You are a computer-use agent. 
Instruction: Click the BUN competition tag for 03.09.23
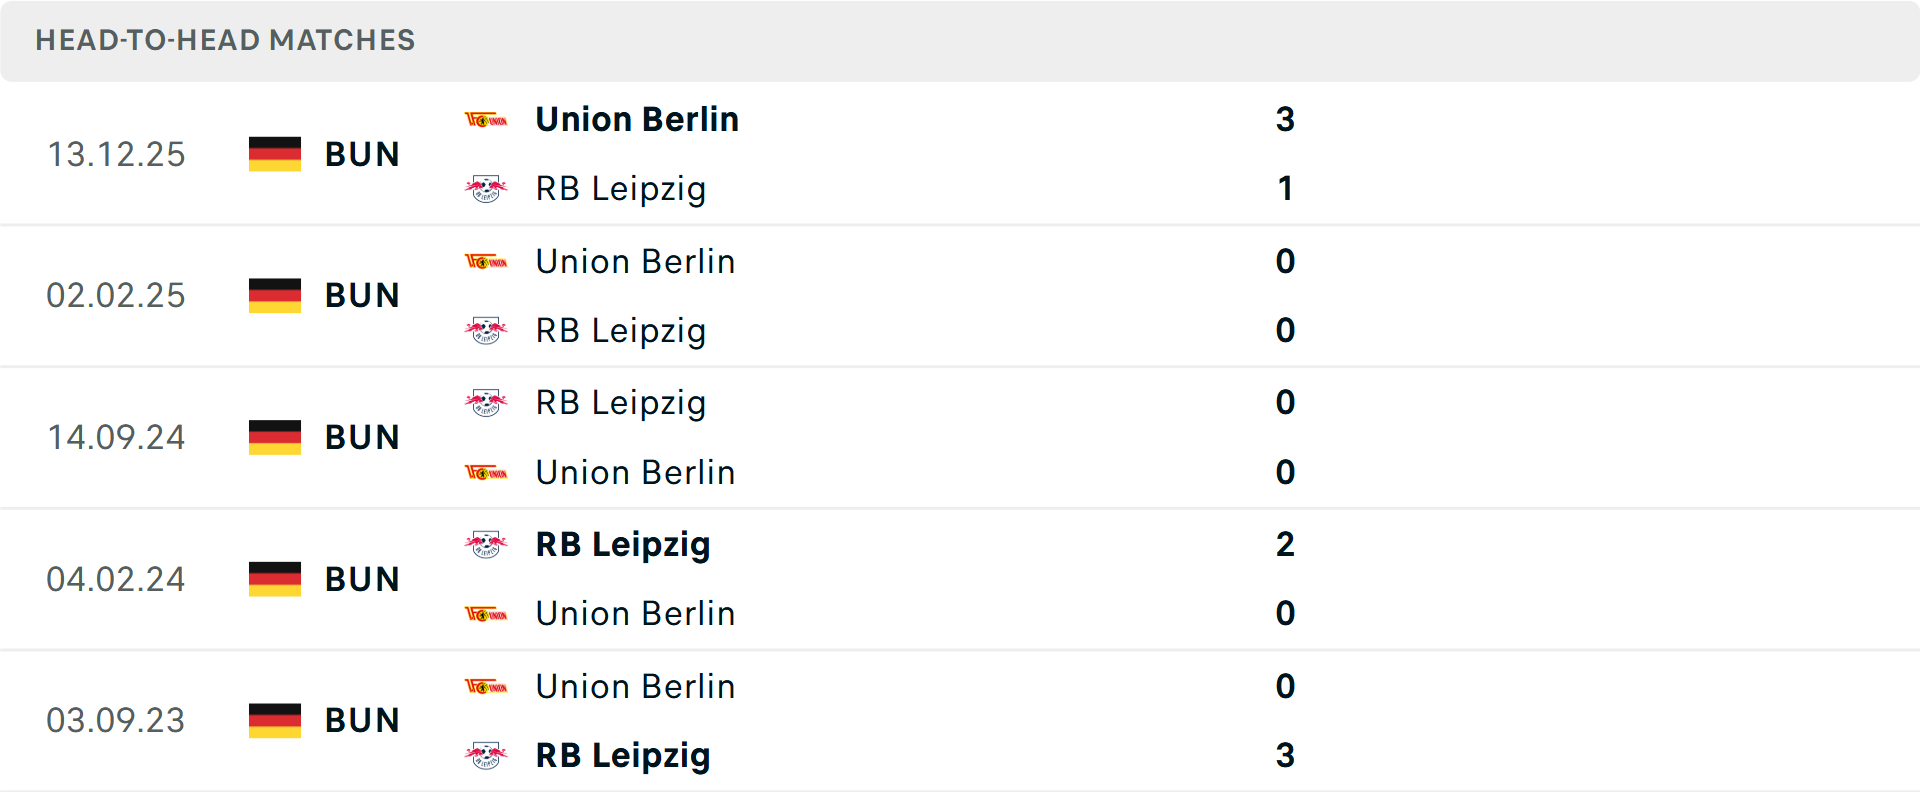click(361, 720)
